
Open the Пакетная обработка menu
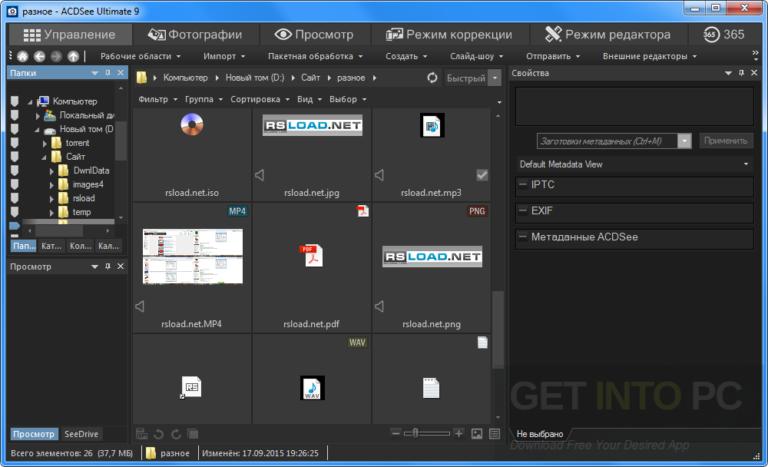(x=315, y=56)
